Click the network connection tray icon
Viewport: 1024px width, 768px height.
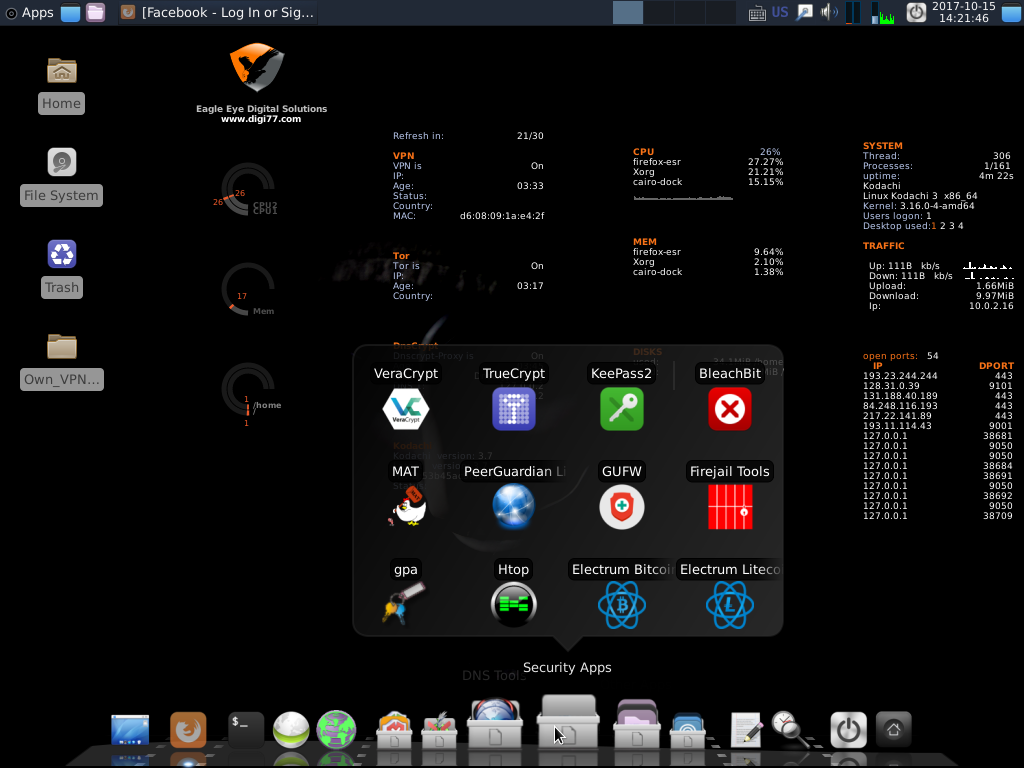tap(805, 12)
